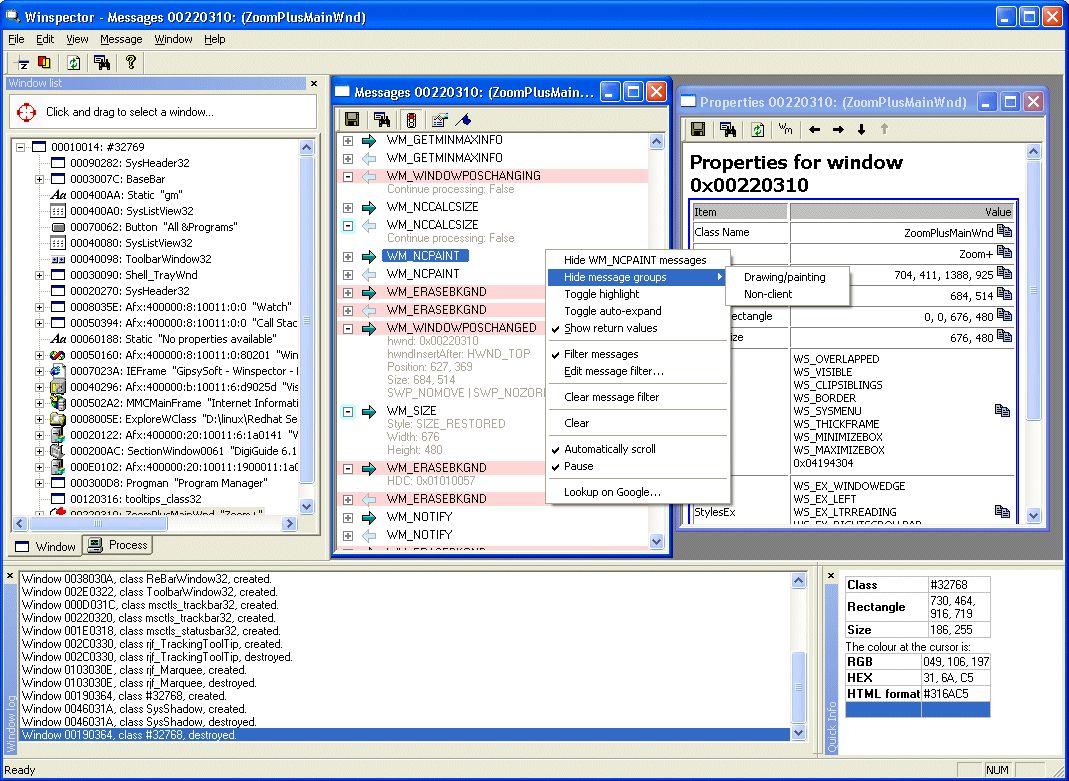Screen dimensions: 1069x781
Task: Go back with left arrow in Properties toolbar
Action: (x=815, y=129)
